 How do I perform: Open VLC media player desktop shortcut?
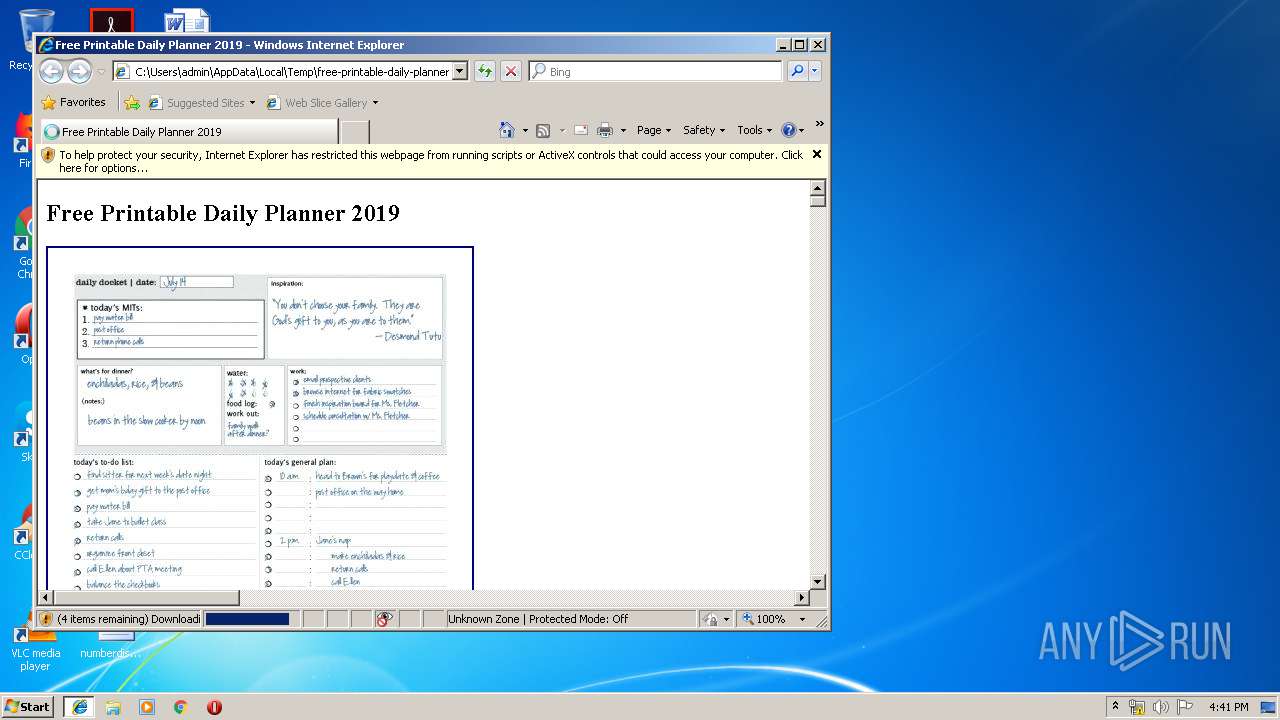pyautogui.click(x=35, y=650)
